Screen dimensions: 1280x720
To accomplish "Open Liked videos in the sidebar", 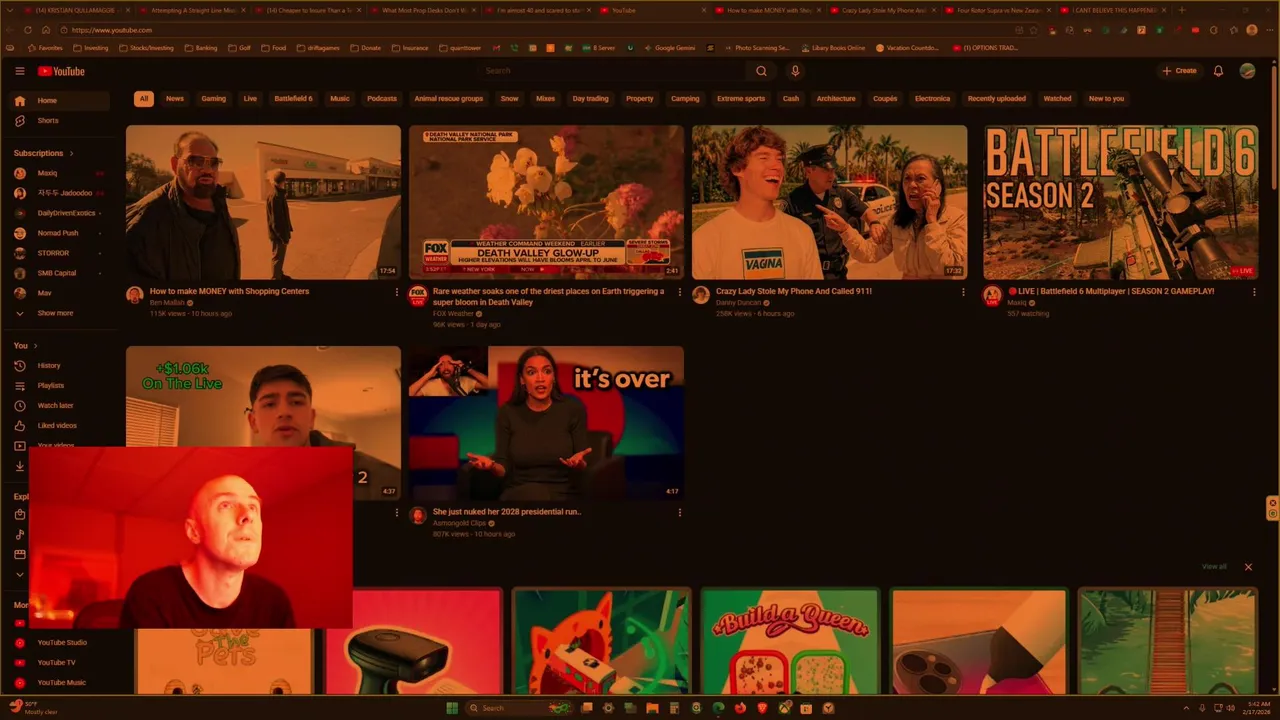I will click(61, 426).
